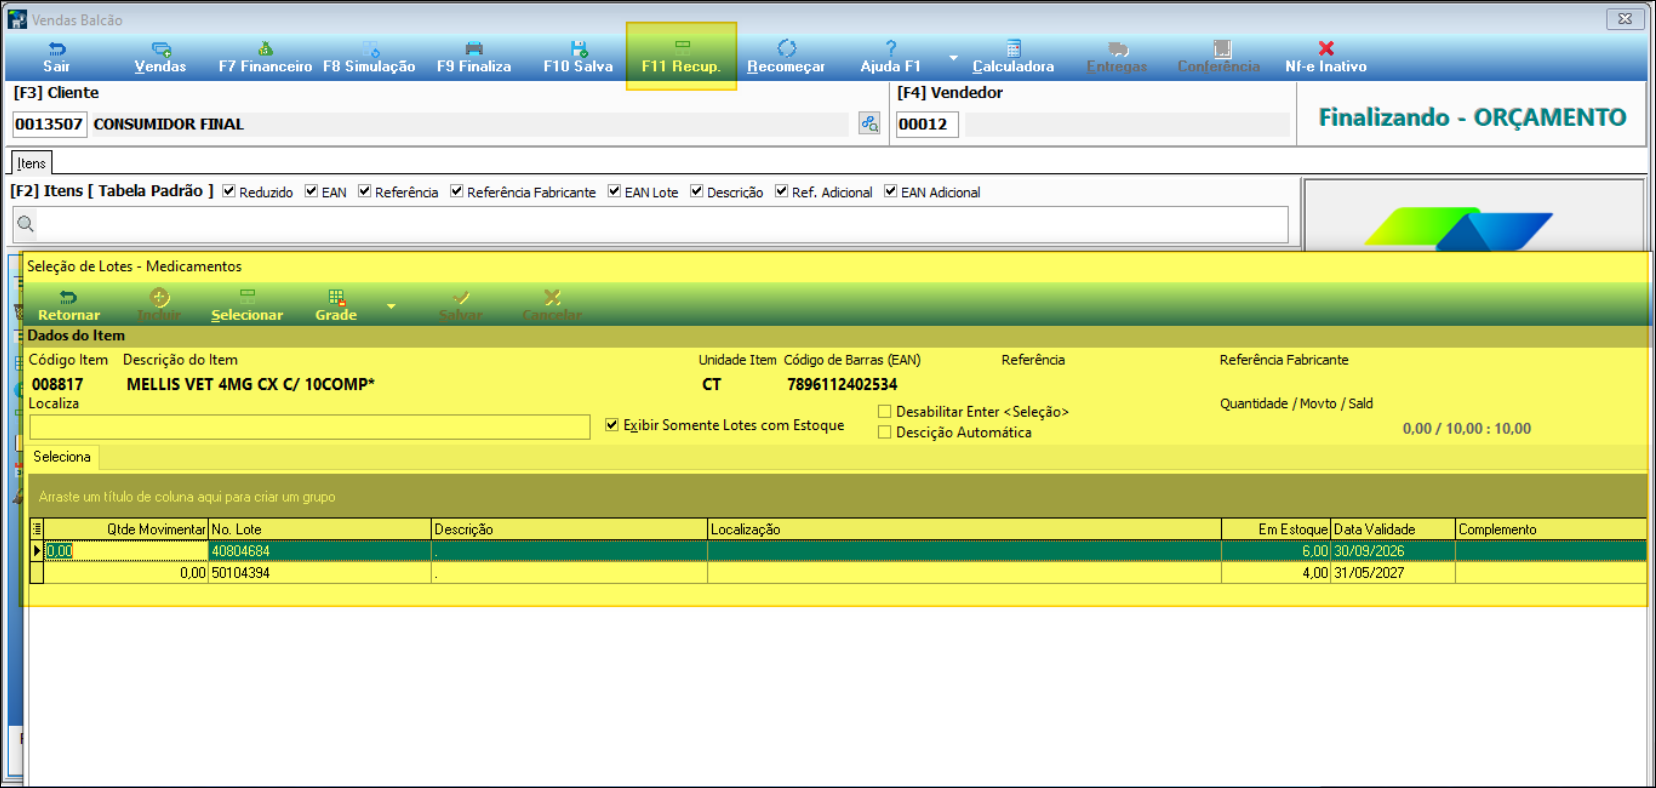The image size is (1656, 788).
Task: Open F7 Financeiro toolbar icon
Action: [x=265, y=49]
